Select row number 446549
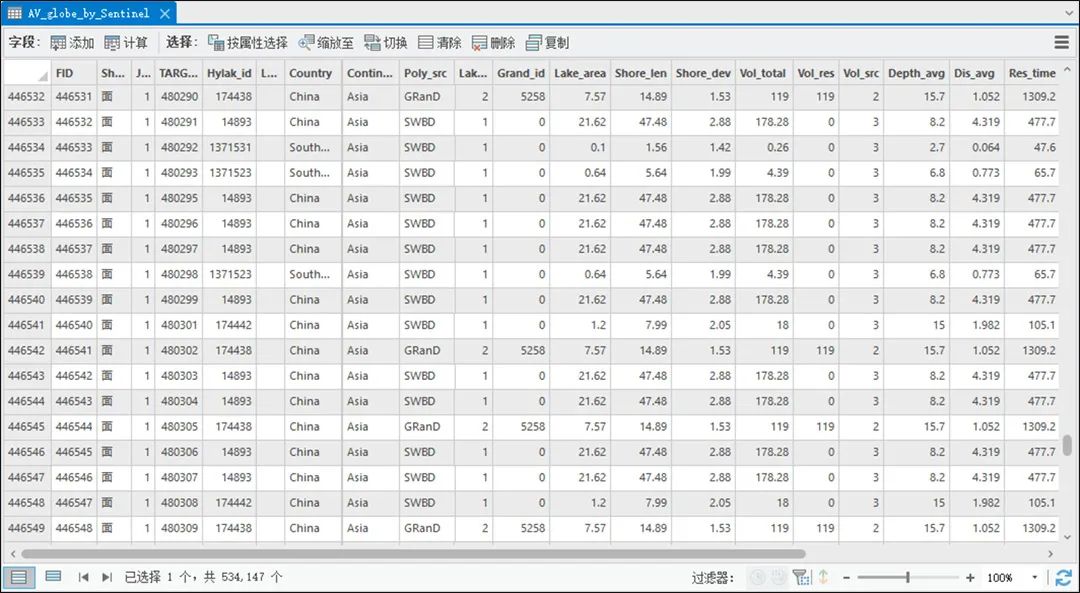This screenshot has width=1080, height=593. pyautogui.click(x=27, y=528)
